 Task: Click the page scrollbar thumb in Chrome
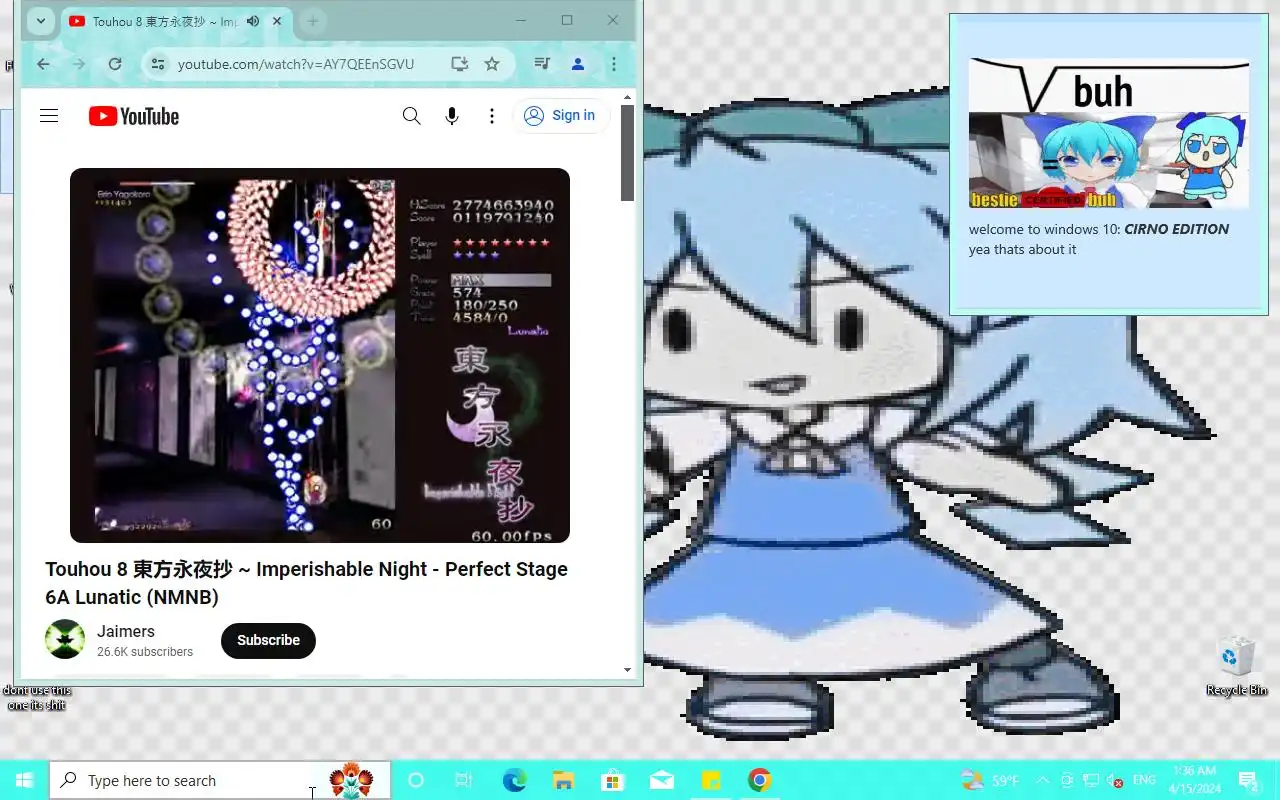[x=628, y=153]
